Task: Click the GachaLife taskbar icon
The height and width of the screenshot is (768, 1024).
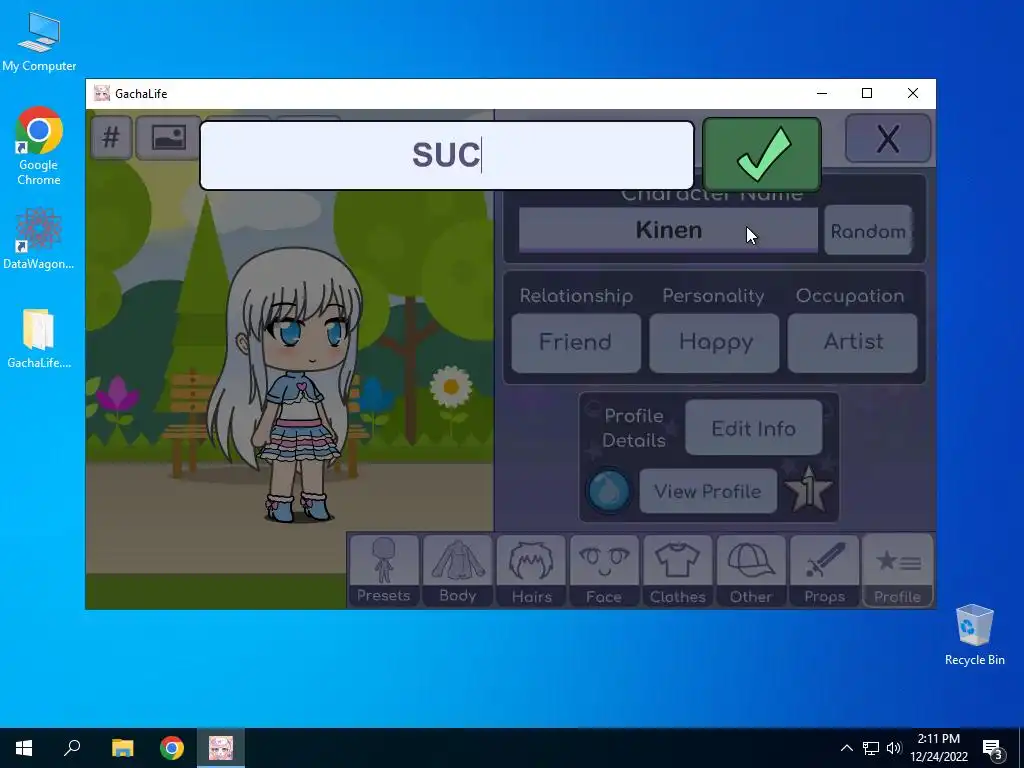Action: [221, 748]
